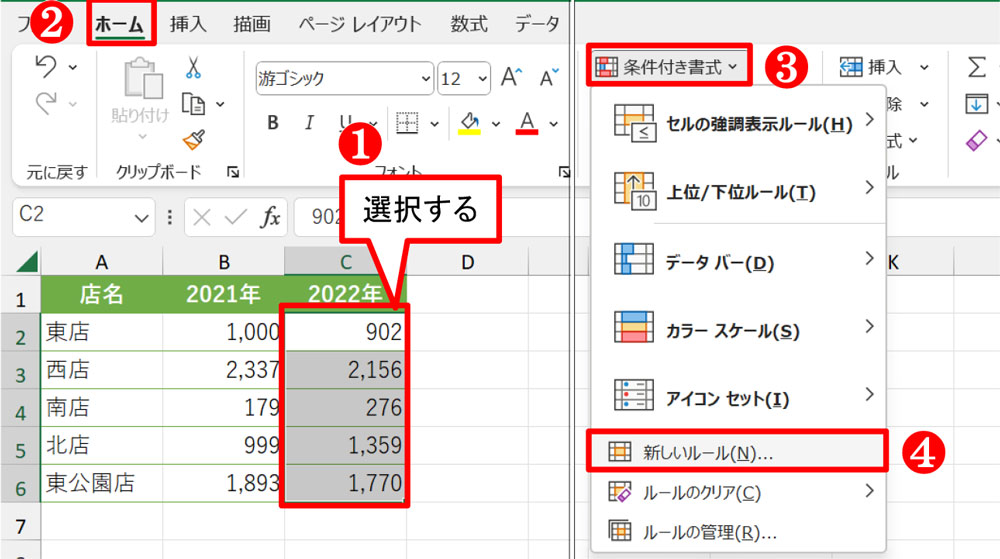The image size is (1000, 559).
Task: Open the Undo history dropdown arrow
Action: [x=73, y=67]
